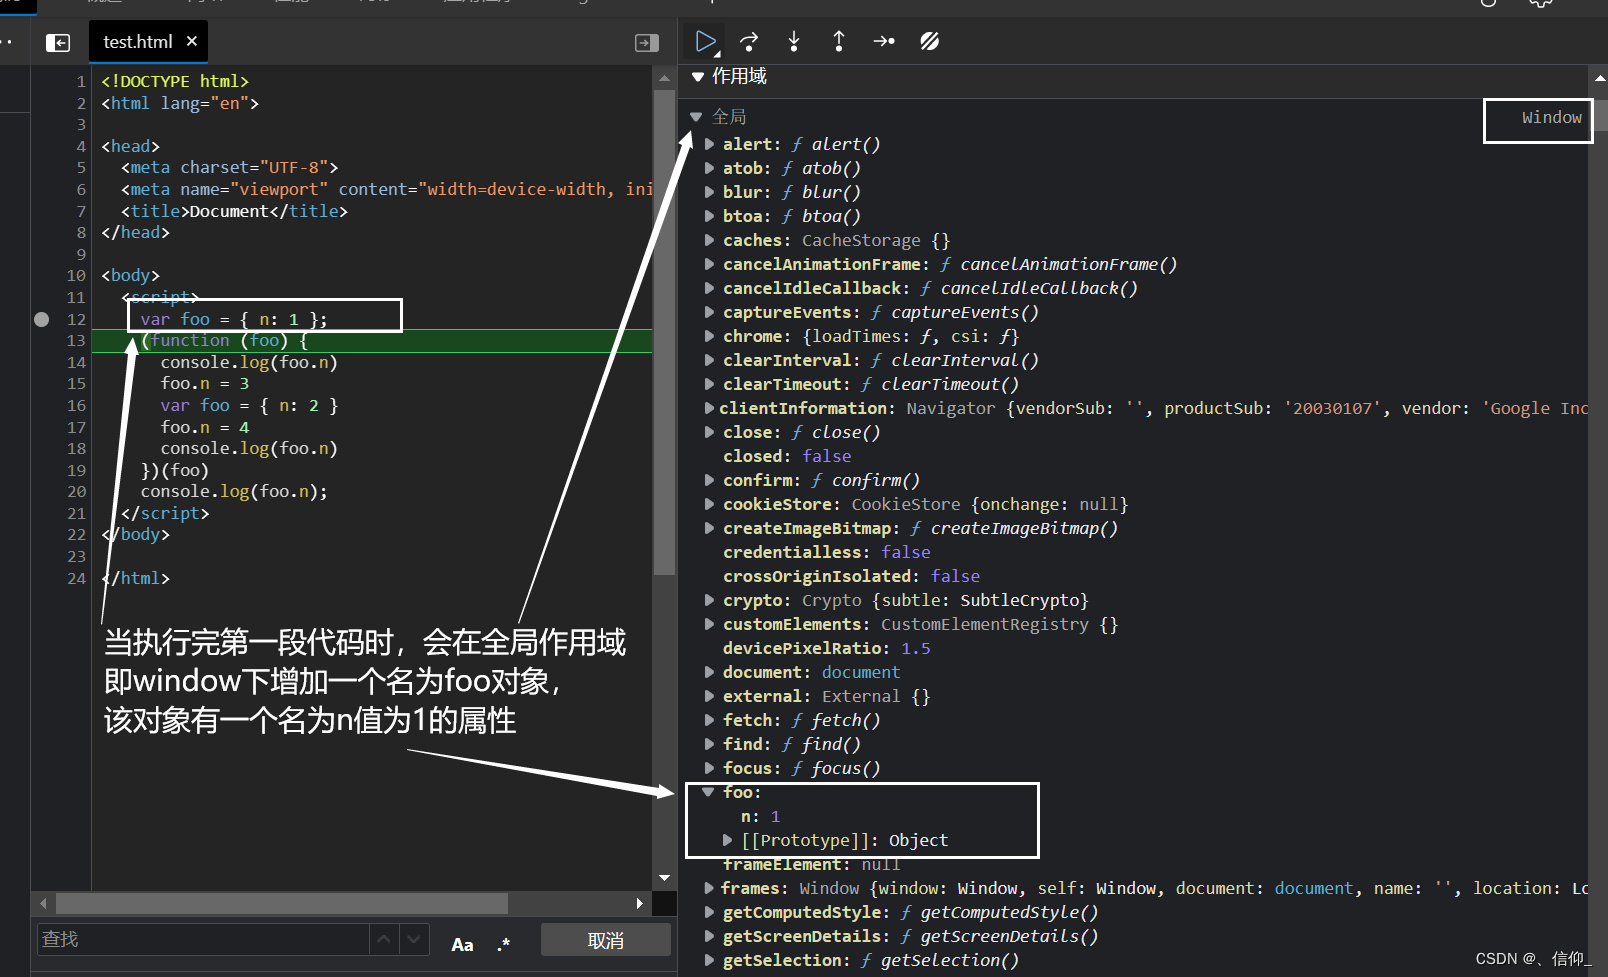Click scroll-up arrow of scope panel
This screenshot has height=977, width=1608.
(x=1599, y=78)
